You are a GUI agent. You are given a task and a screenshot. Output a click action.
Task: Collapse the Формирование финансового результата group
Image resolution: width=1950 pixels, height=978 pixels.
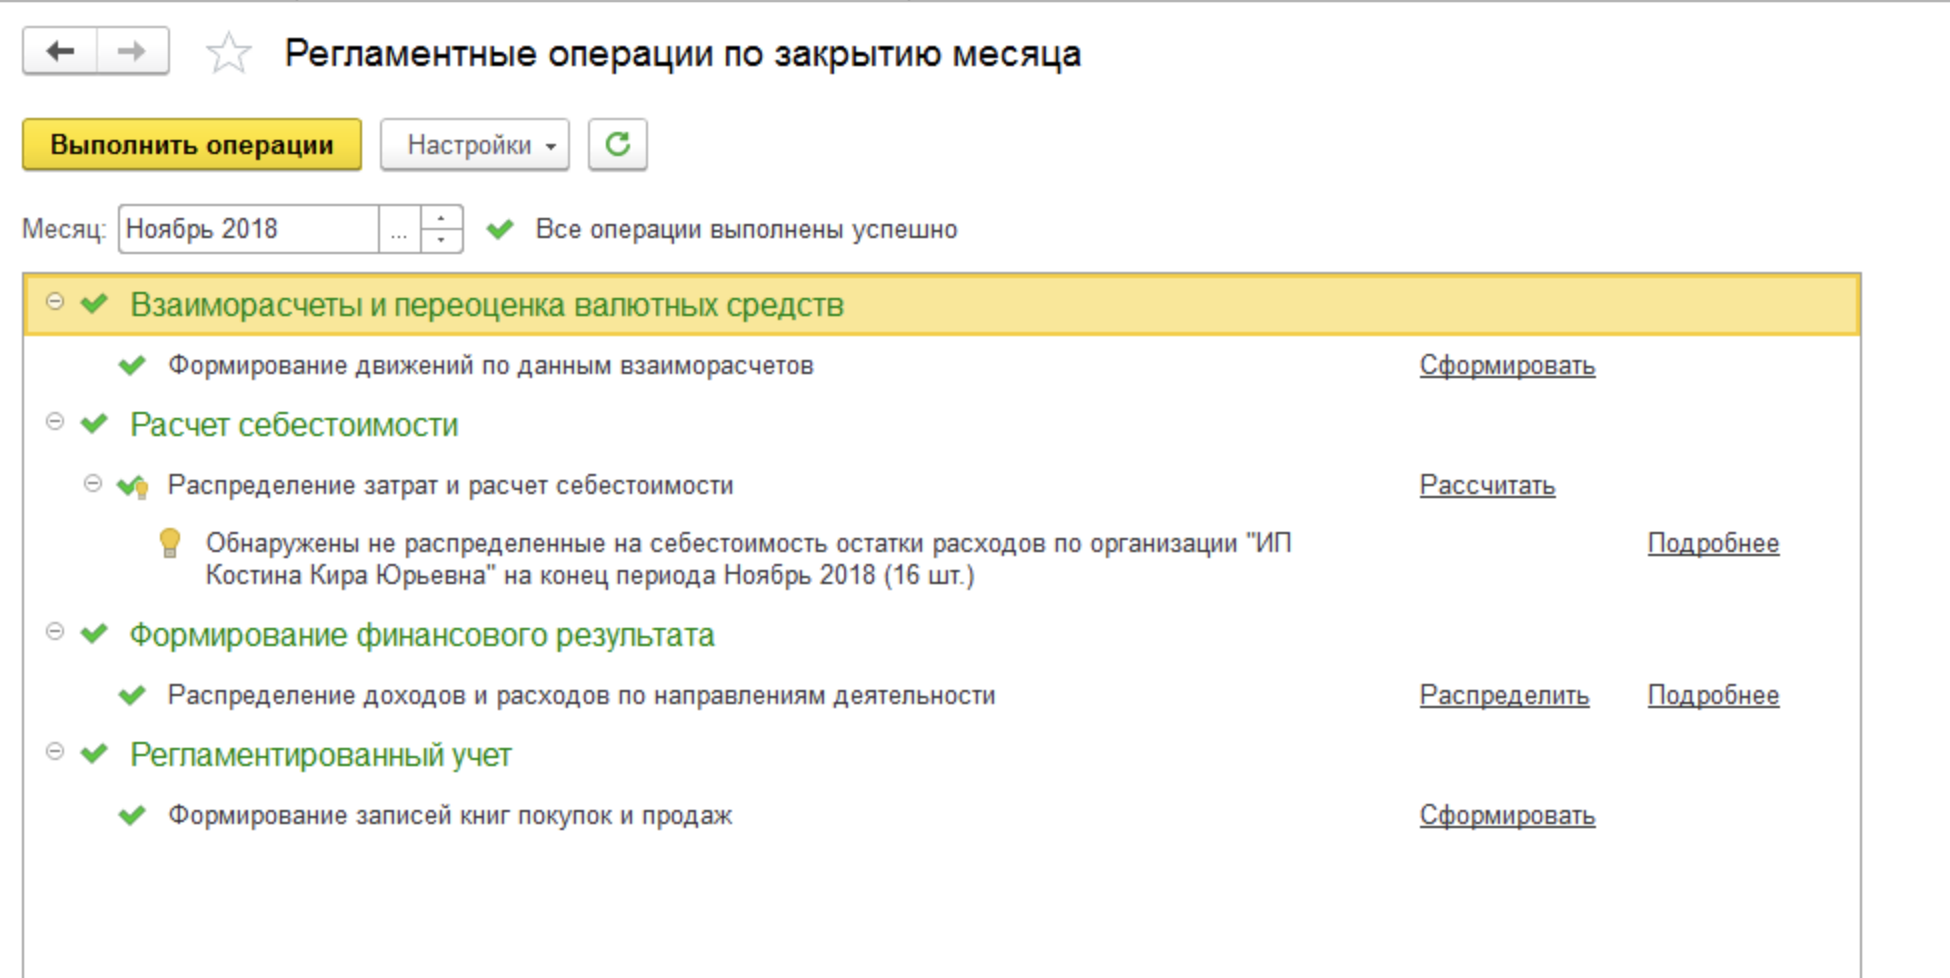[x=55, y=632]
